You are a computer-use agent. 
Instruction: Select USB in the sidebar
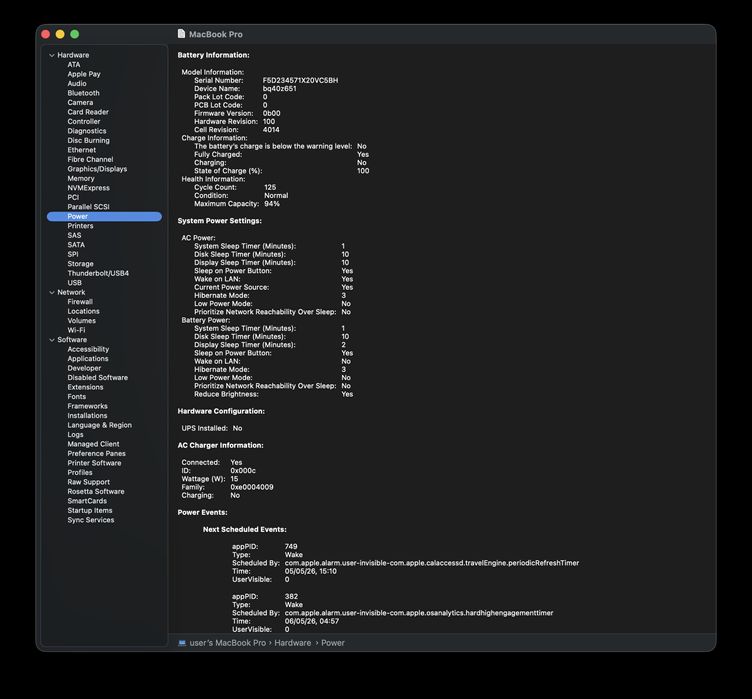(x=74, y=283)
